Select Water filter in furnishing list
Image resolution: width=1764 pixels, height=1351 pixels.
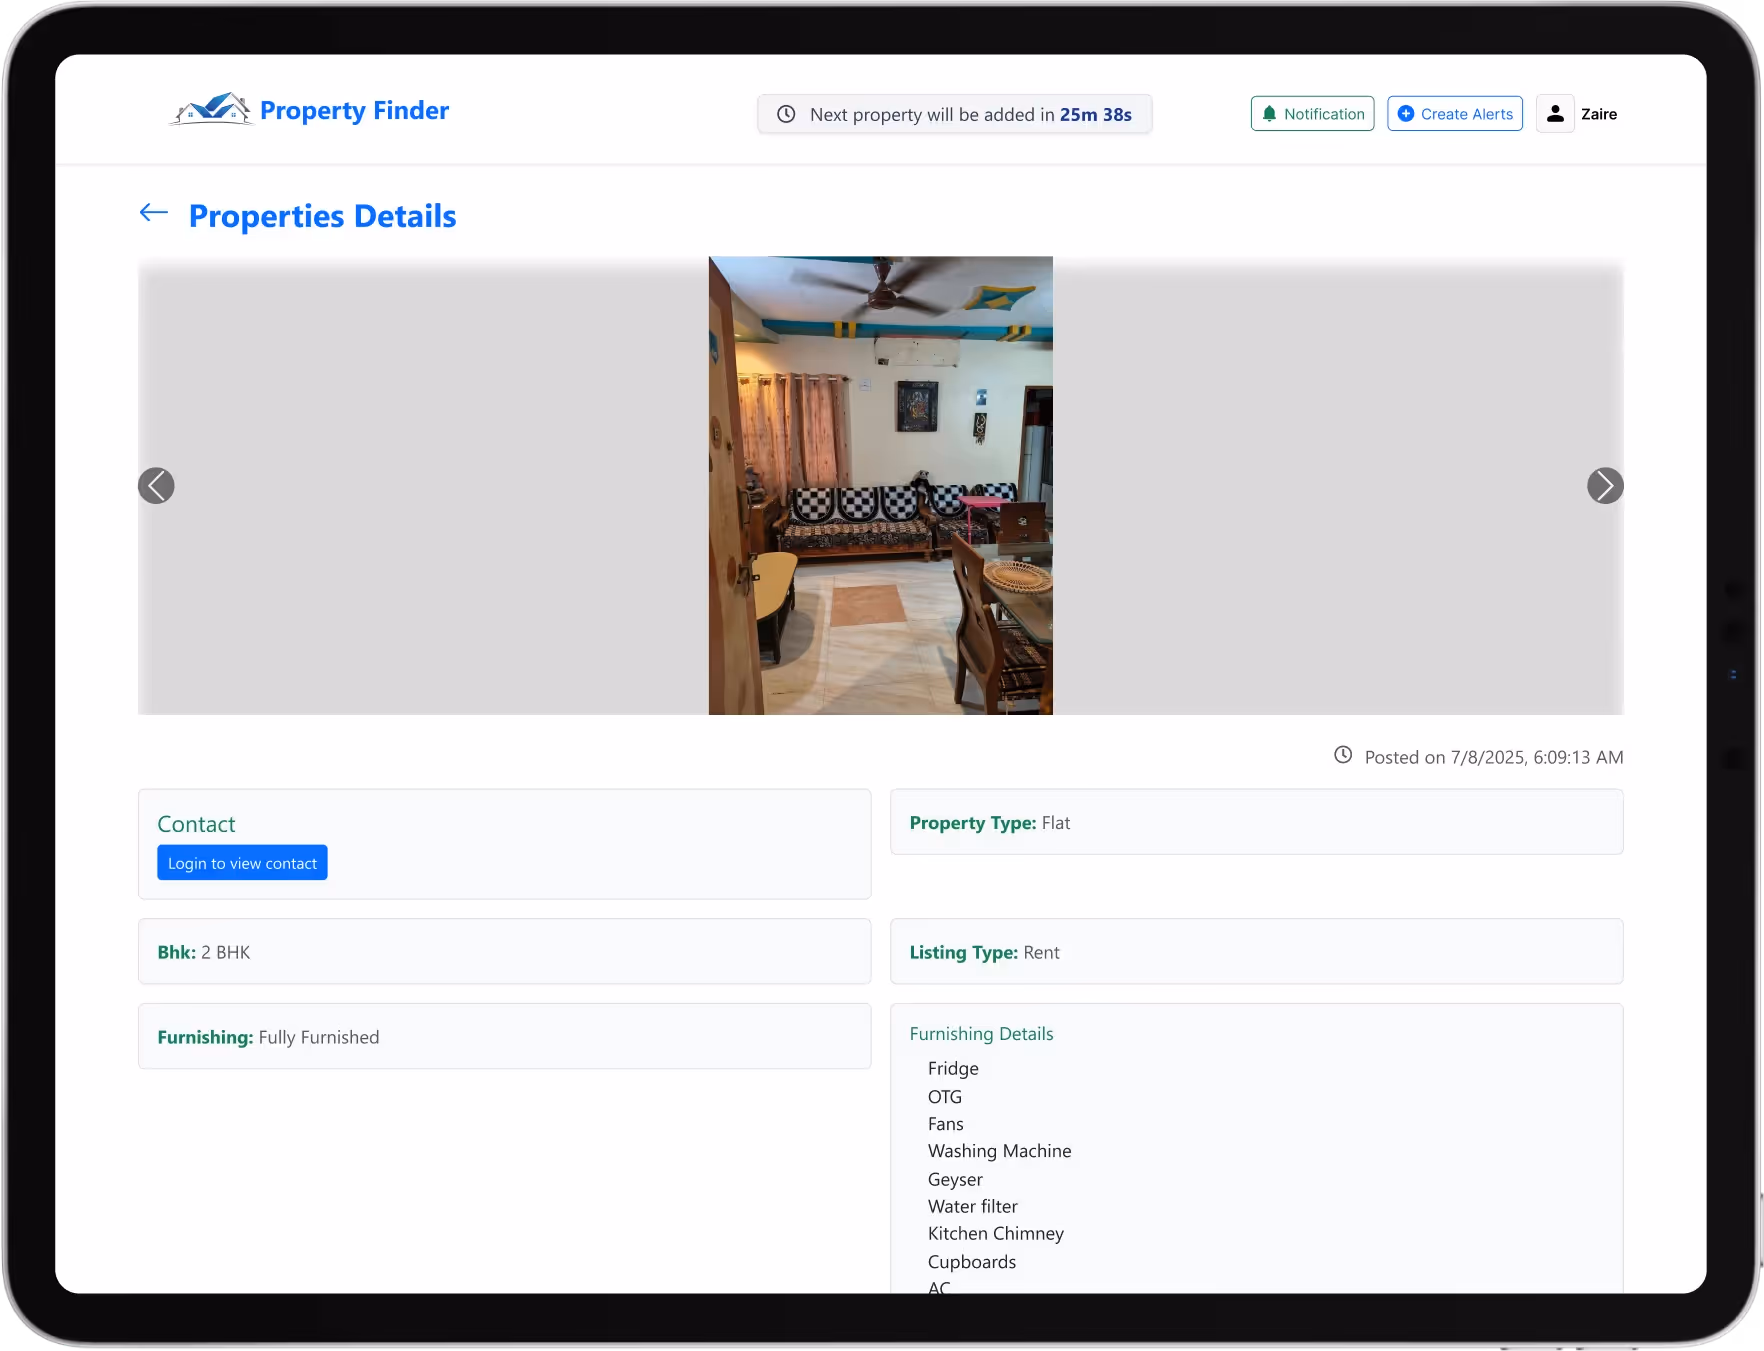point(973,1206)
